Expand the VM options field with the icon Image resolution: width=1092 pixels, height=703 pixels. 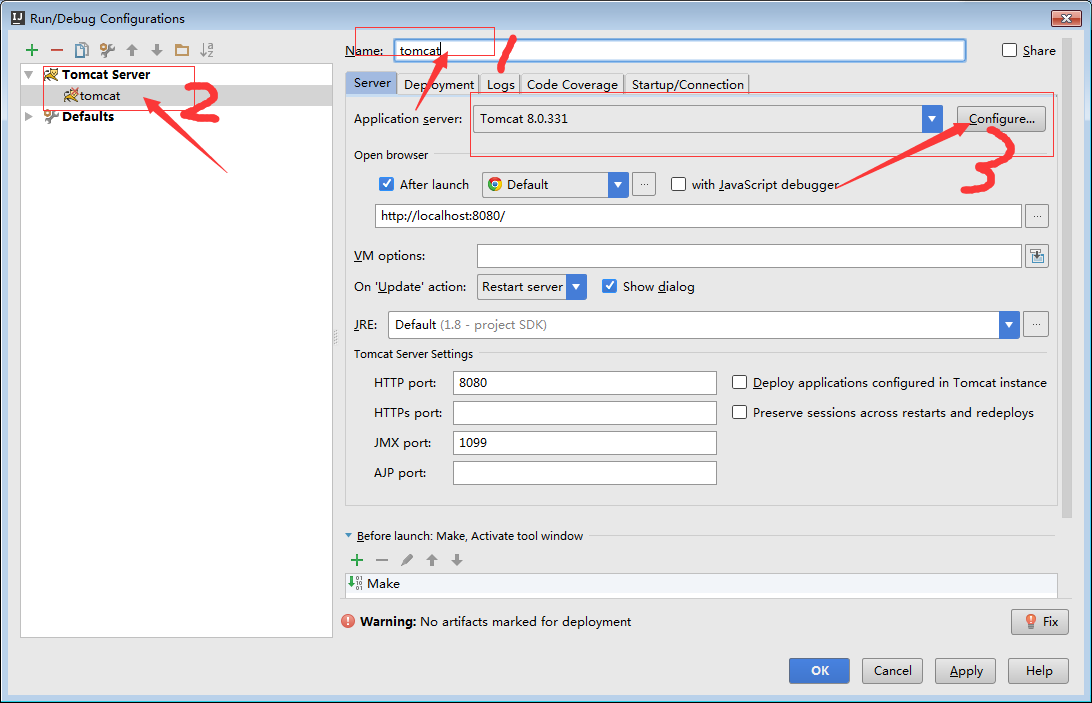tap(1037, 256)
